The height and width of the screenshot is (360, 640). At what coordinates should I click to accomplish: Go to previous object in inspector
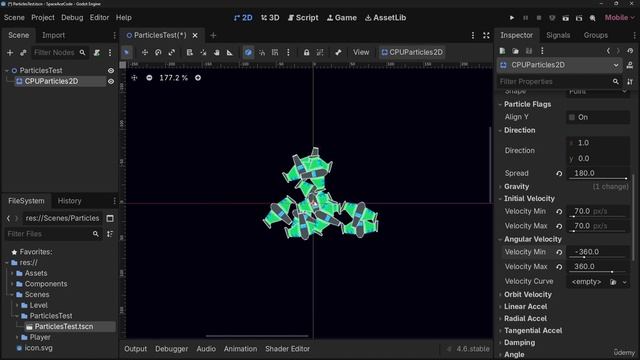[x=608, y=51]
